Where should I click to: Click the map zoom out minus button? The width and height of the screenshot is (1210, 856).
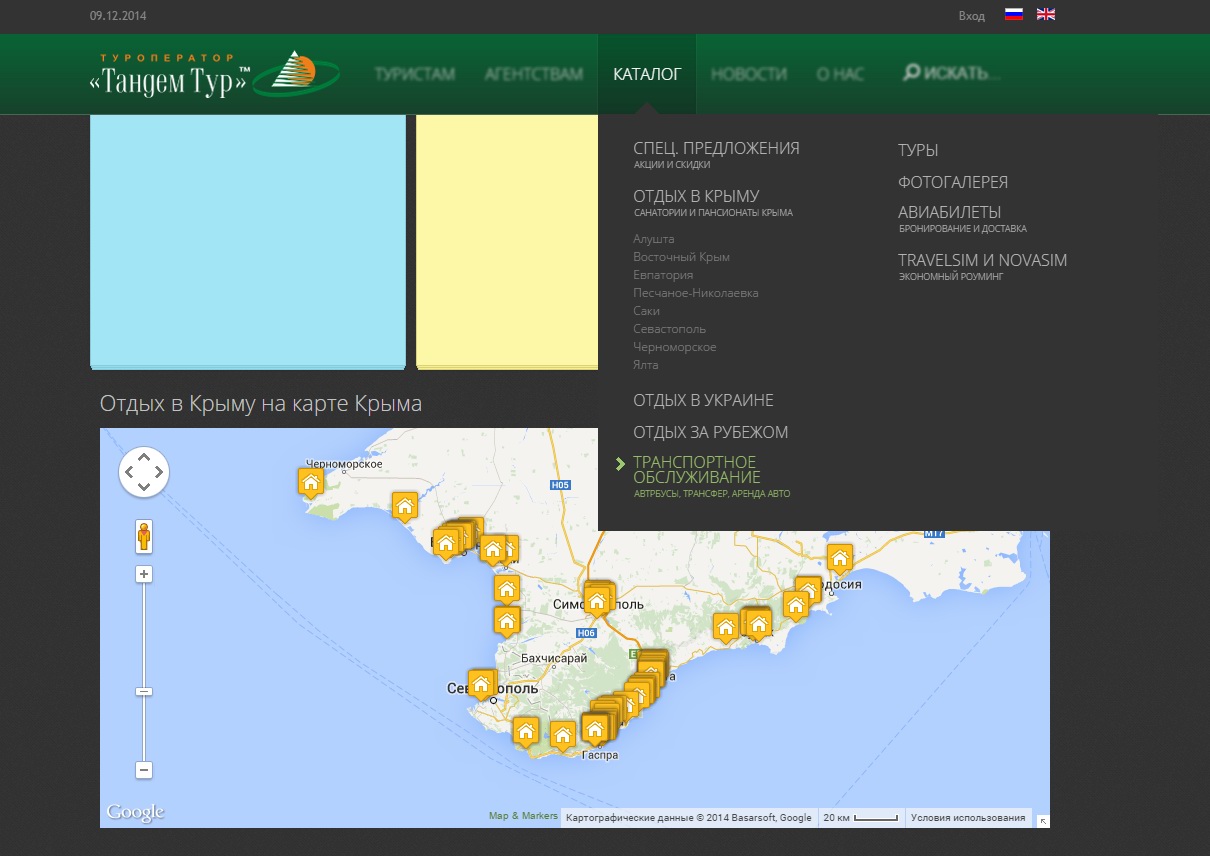(x=144, y=770)
